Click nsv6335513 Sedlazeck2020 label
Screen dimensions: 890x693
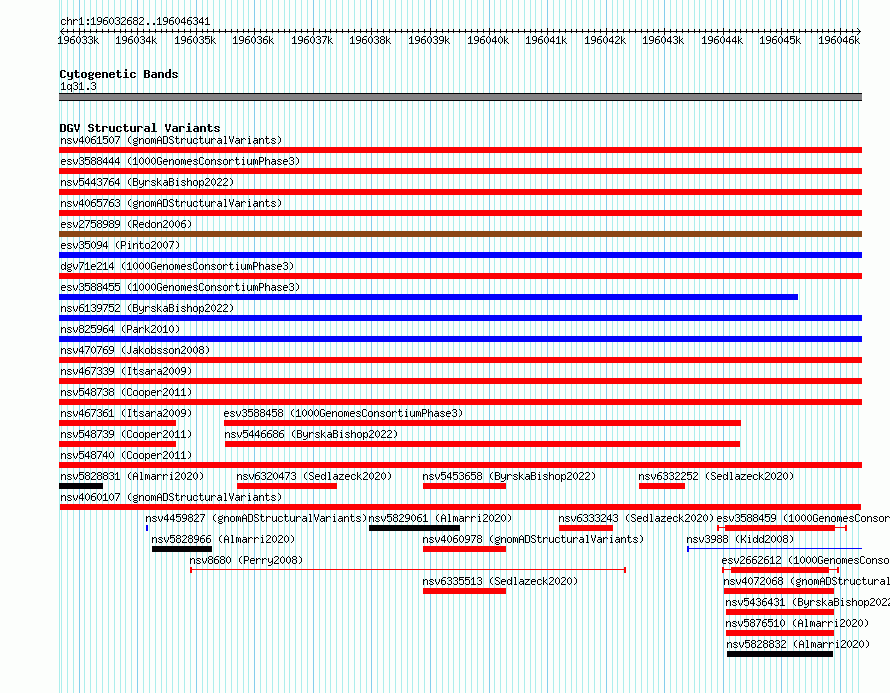pos(500,581)
